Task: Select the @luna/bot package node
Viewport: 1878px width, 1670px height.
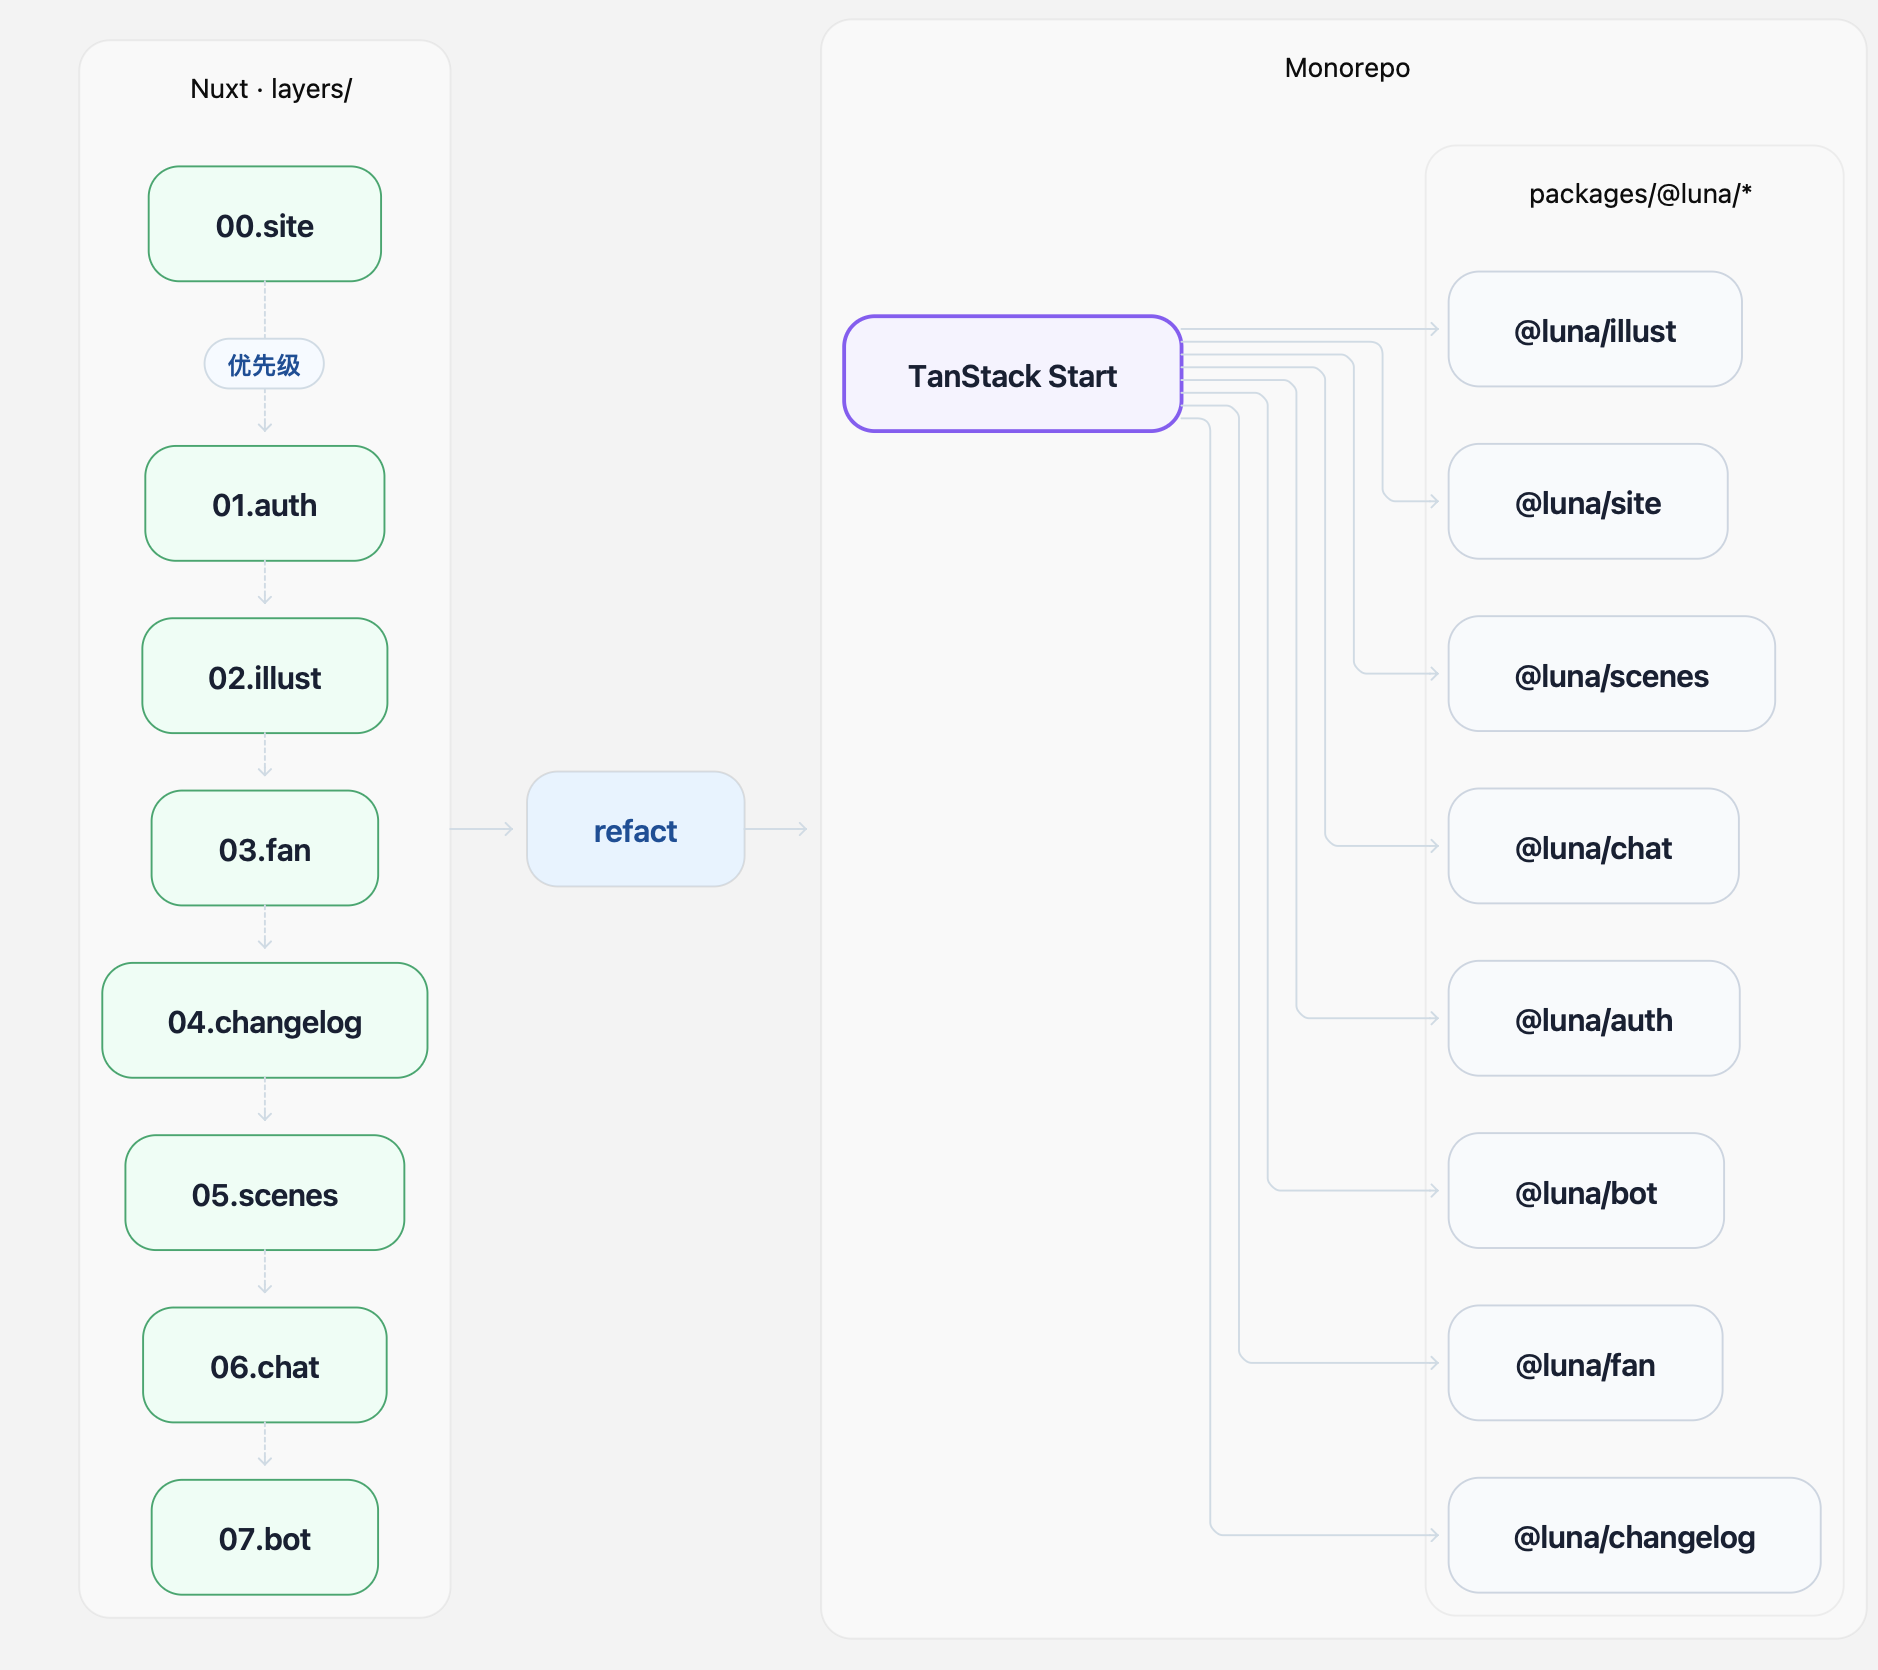Action: click(1586, 1191)
